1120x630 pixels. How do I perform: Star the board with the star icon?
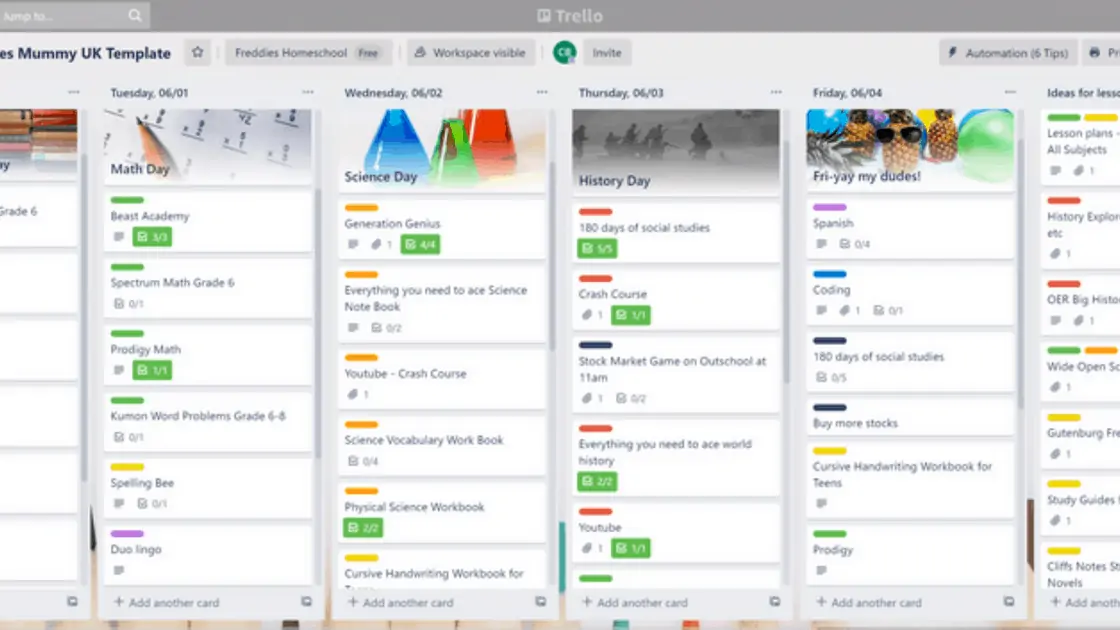tap(198, 52)
